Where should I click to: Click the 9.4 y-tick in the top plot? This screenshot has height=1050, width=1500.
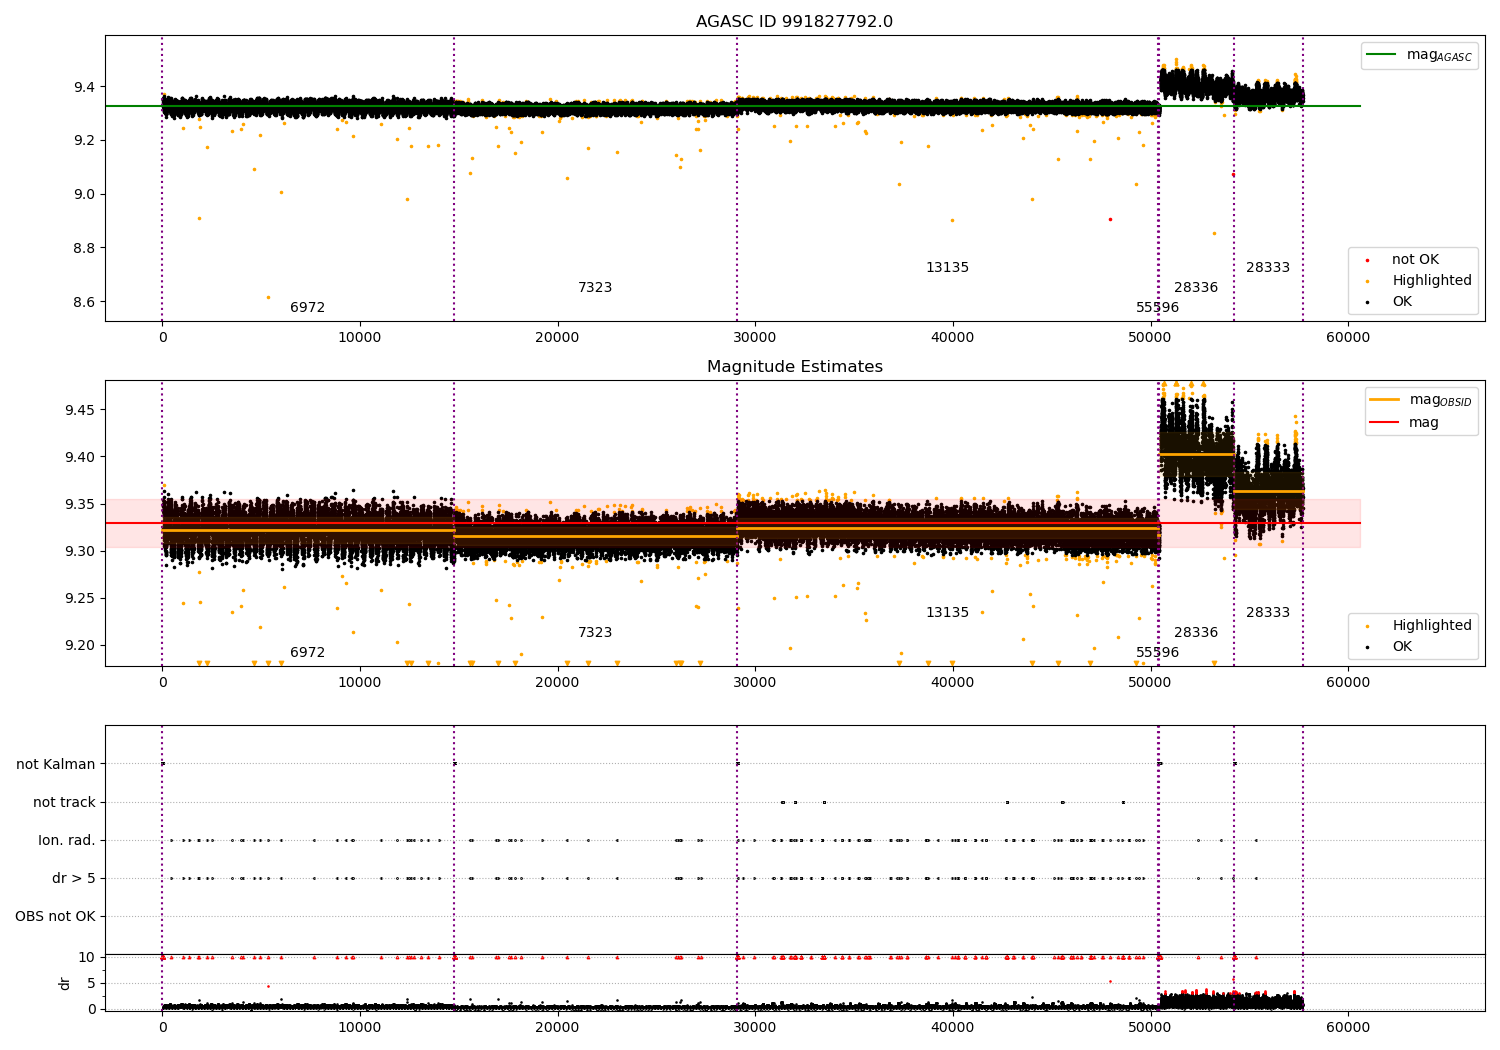pos(85,87)
